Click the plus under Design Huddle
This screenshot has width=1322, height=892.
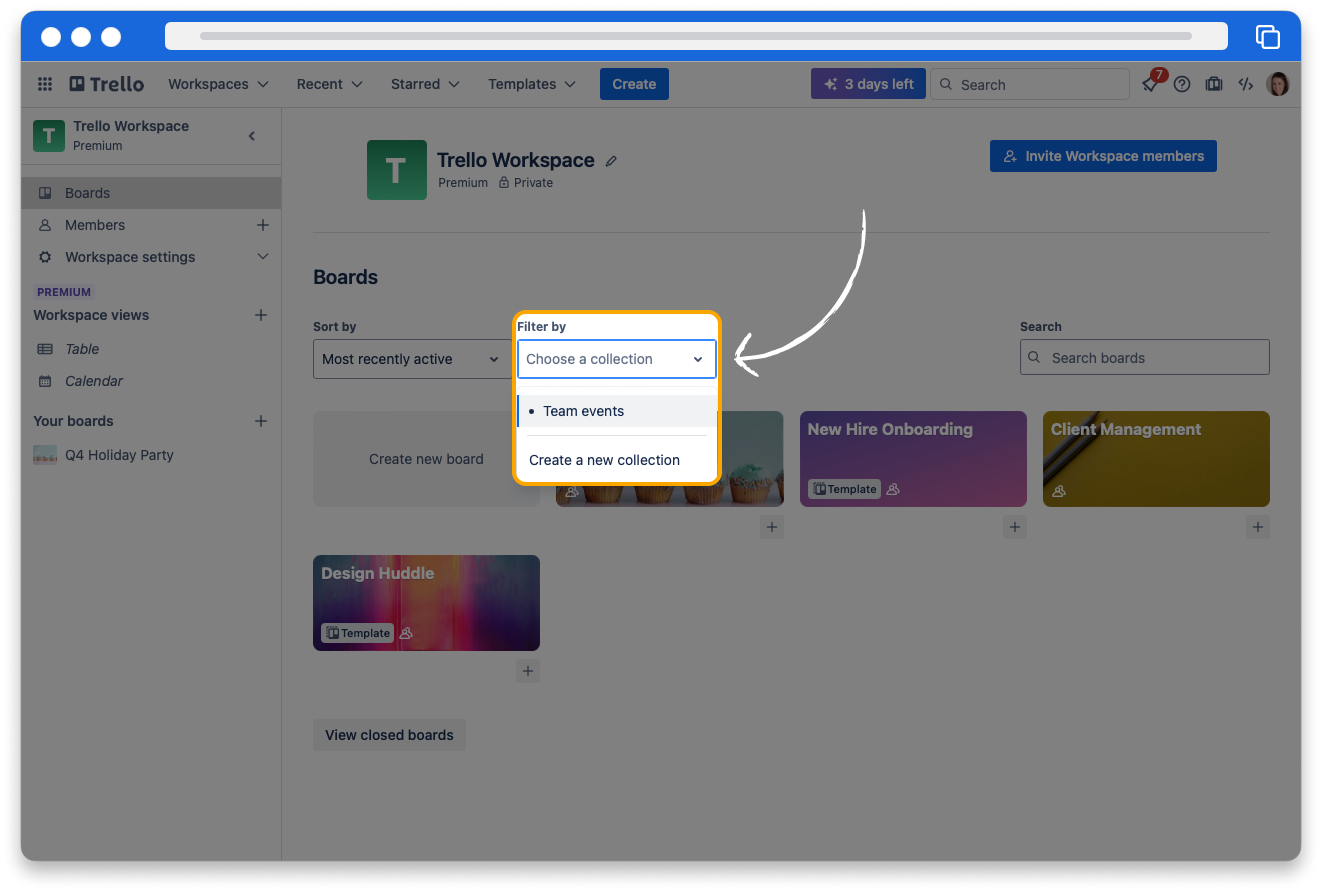[x=528, y=671]
